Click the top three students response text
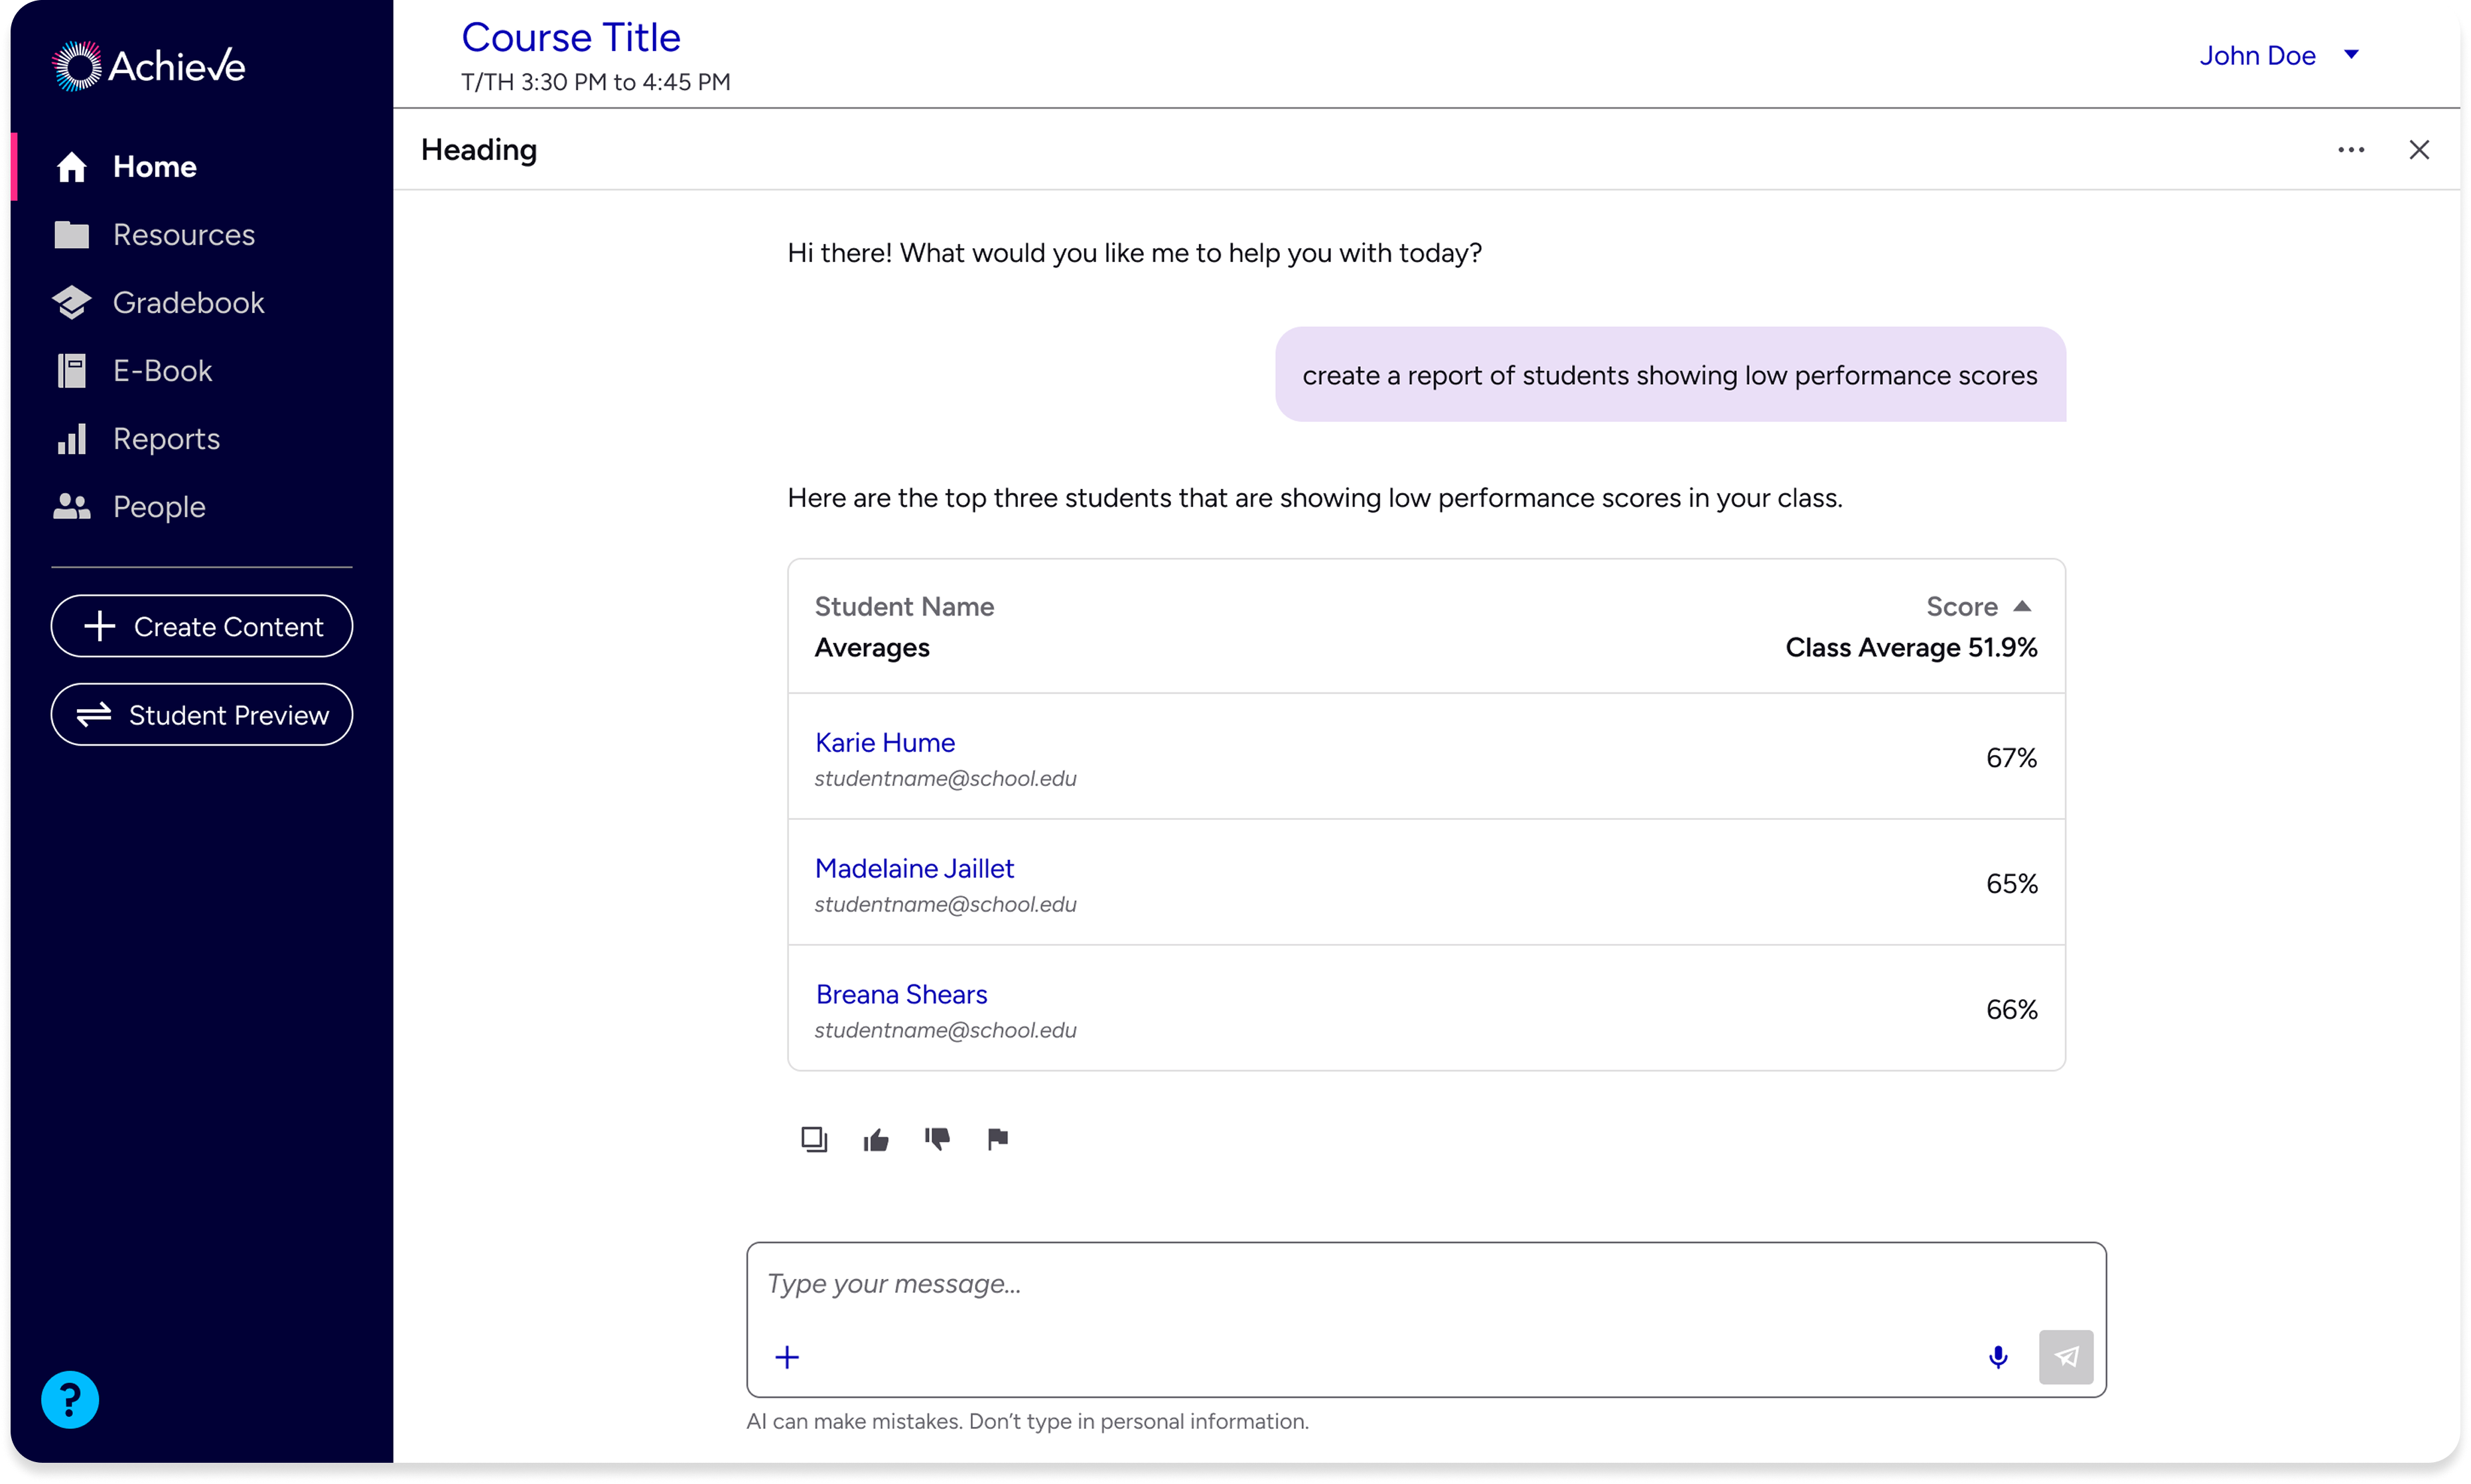Image resolution: width=2471 pixels, height=1484 pixels. pyautogui.click(x=1315, y=498)
